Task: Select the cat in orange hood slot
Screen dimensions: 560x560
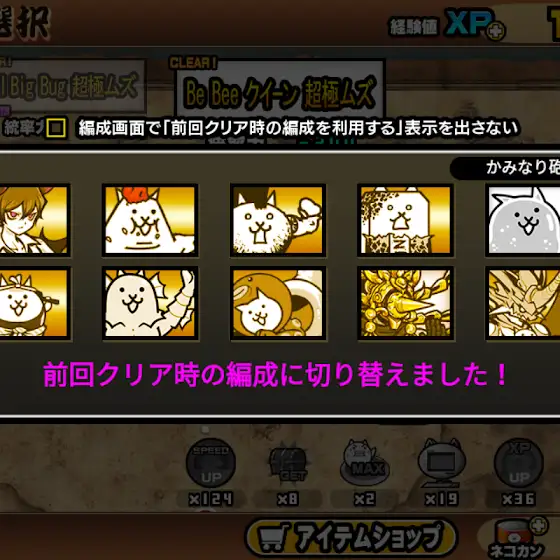Action: [x=278, y=303]
